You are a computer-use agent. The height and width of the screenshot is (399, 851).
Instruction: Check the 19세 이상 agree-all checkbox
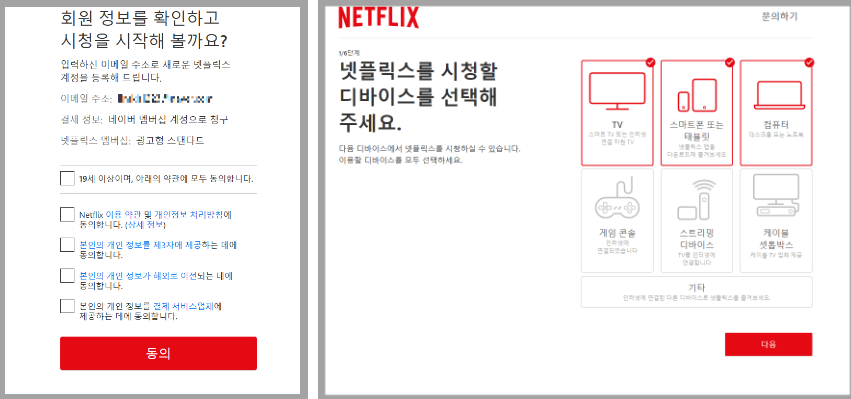[67, 178]
